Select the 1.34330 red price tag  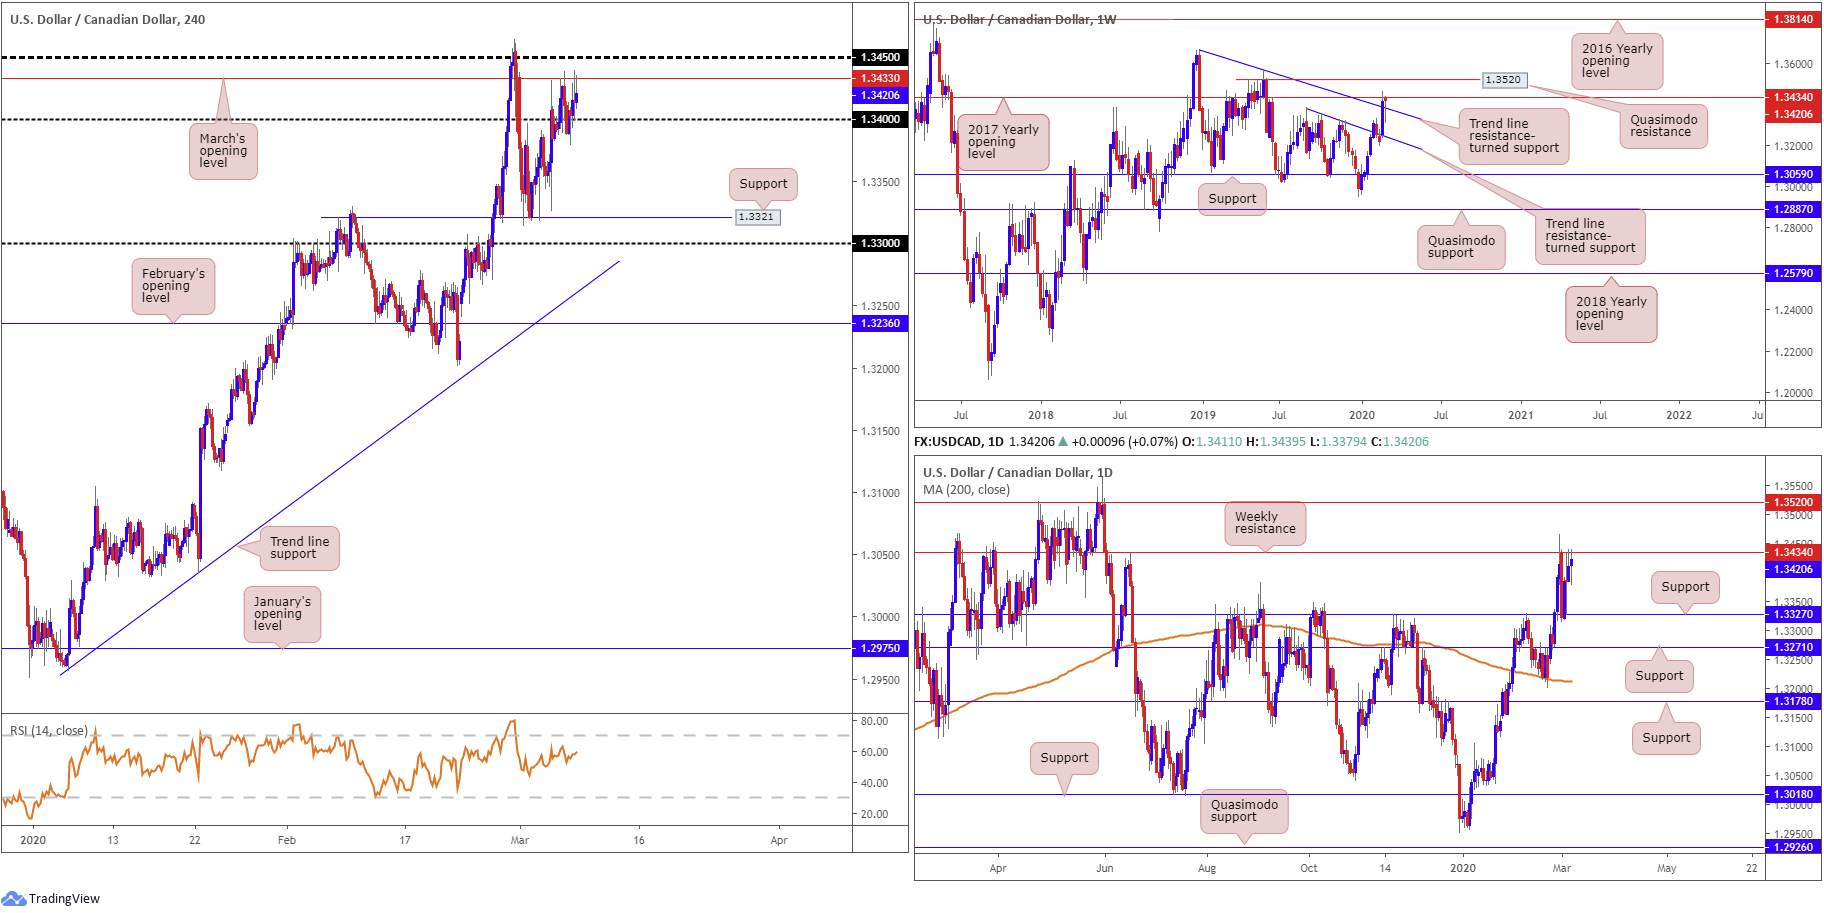(x=880, y=78)
